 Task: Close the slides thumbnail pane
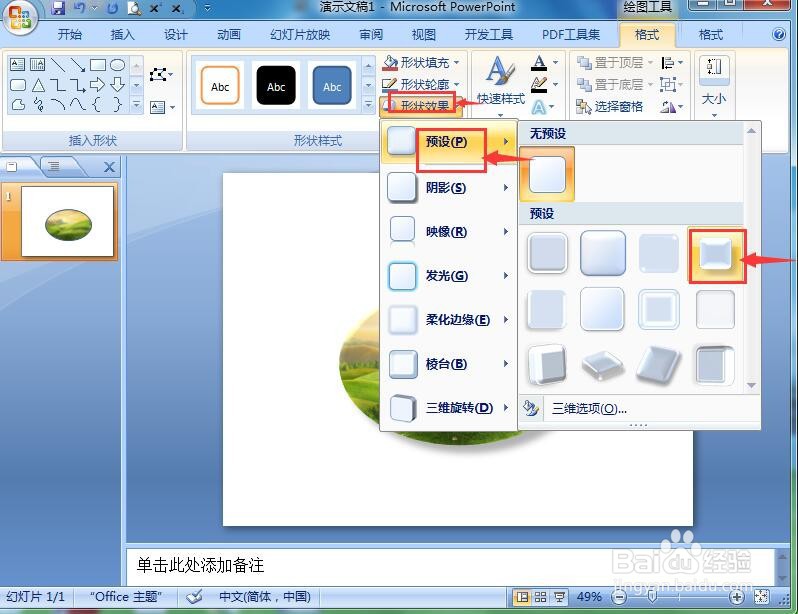coord(109,166)
